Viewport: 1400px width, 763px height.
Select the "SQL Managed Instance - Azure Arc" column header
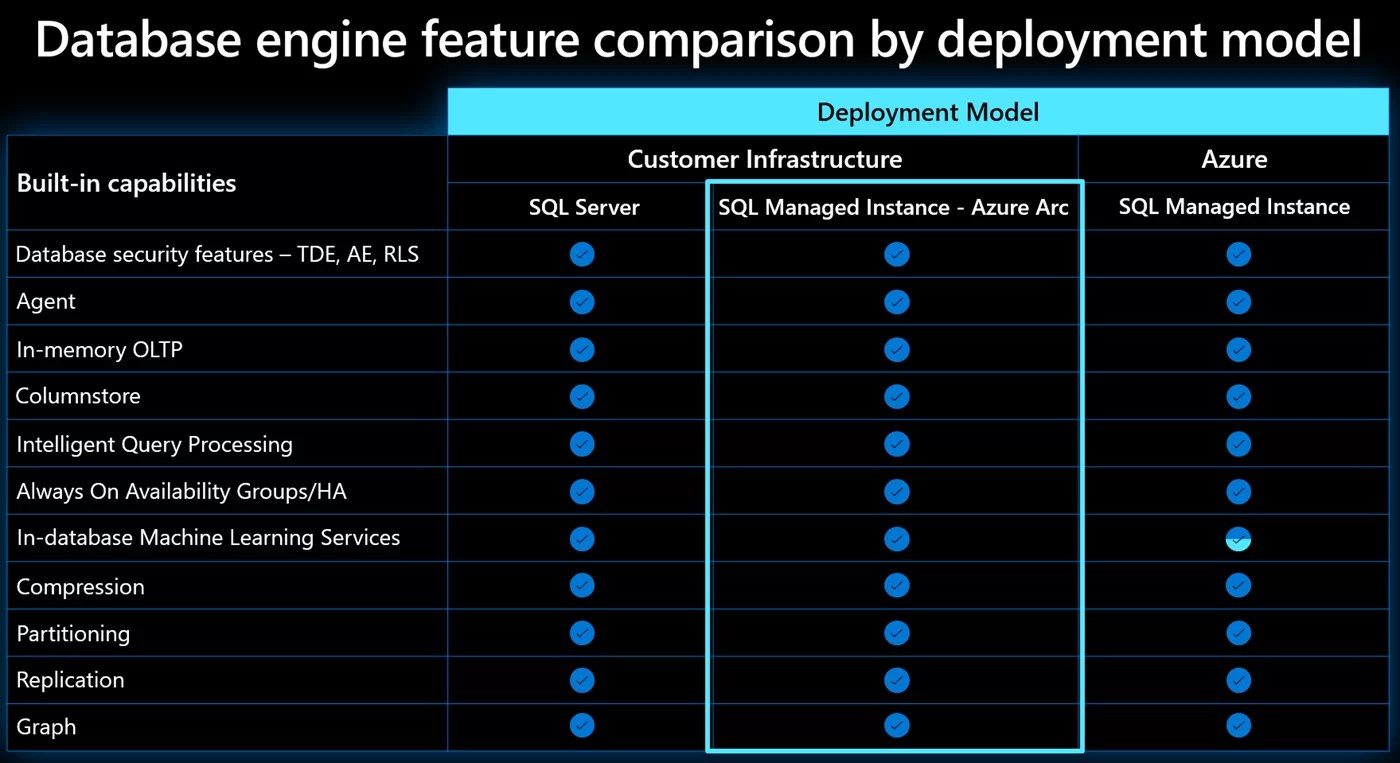coord(894,207)
